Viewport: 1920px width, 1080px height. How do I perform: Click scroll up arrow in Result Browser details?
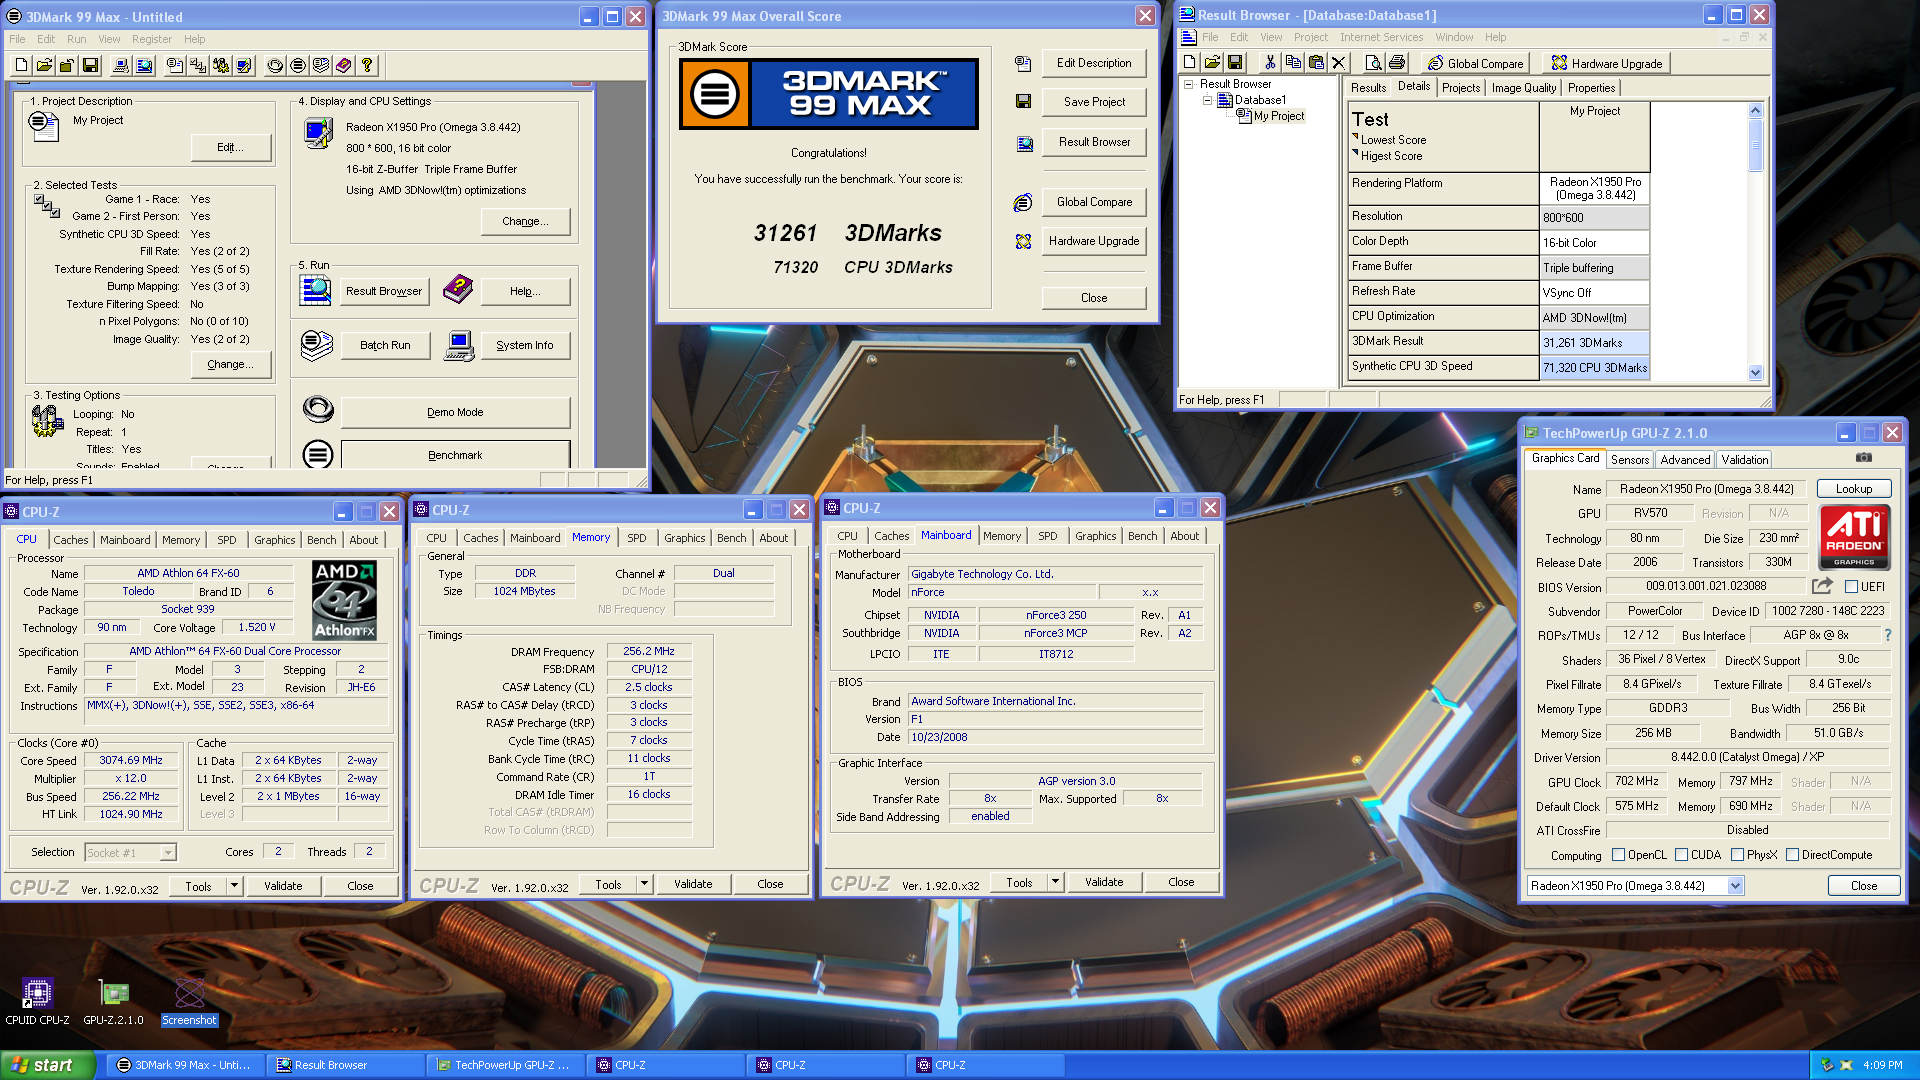point(1755,111)
